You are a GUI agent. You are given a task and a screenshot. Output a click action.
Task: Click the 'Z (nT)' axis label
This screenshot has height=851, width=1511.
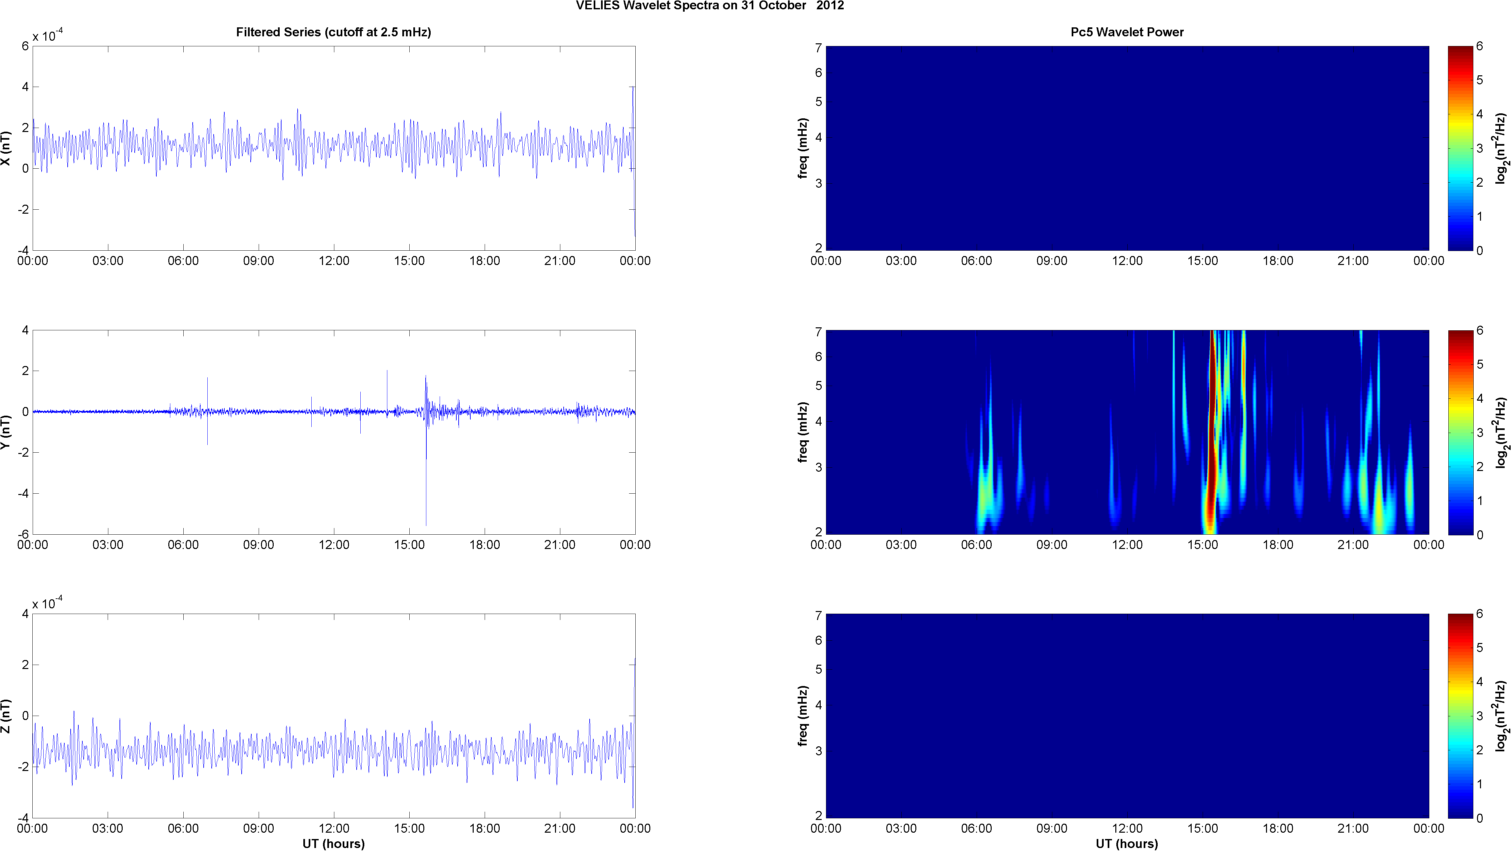[6, 716]
